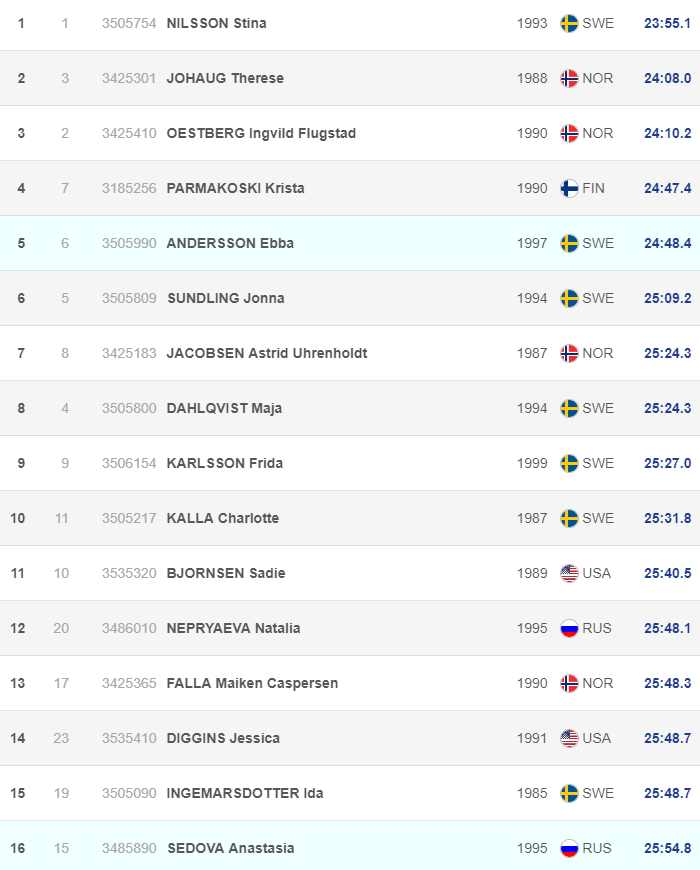Screen dimensions: 700x870
Task: Click the Norwegian flag in Maiken Caspersen Falla's row
Action: point(569,683)
